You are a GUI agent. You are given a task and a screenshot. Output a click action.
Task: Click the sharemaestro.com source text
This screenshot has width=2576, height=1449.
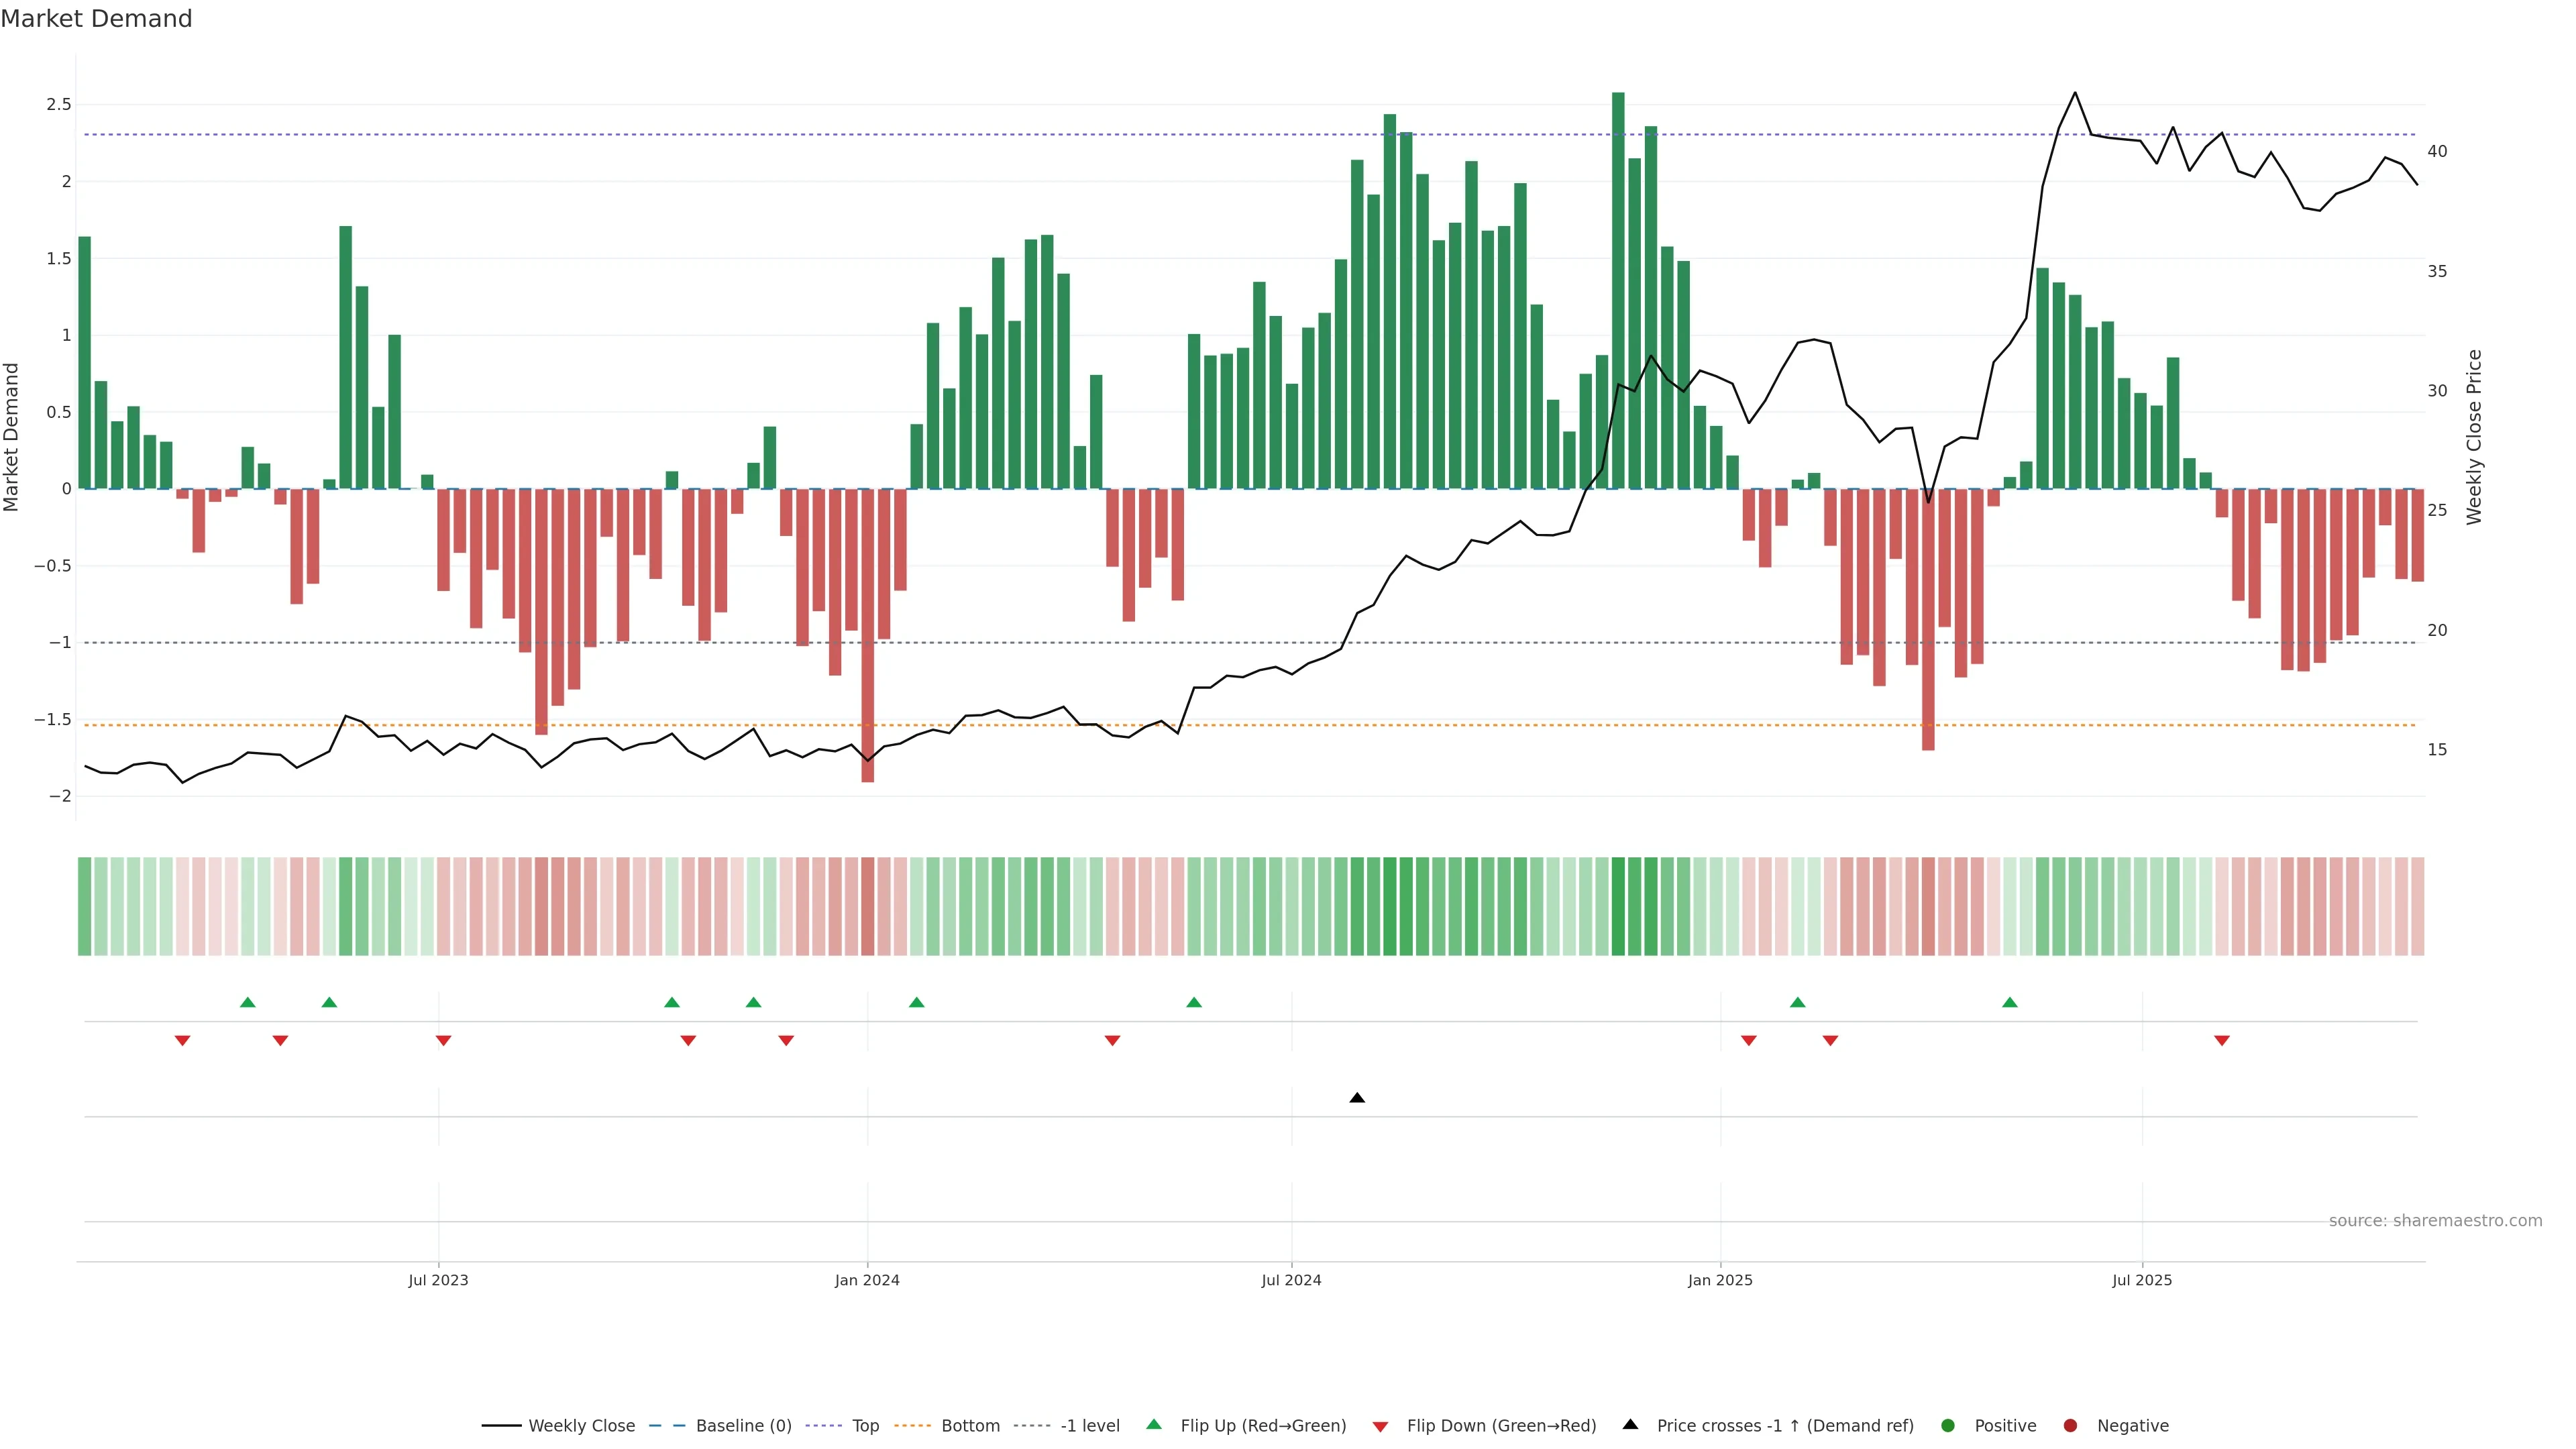pyautogui.click(x=2435, y=1220)
